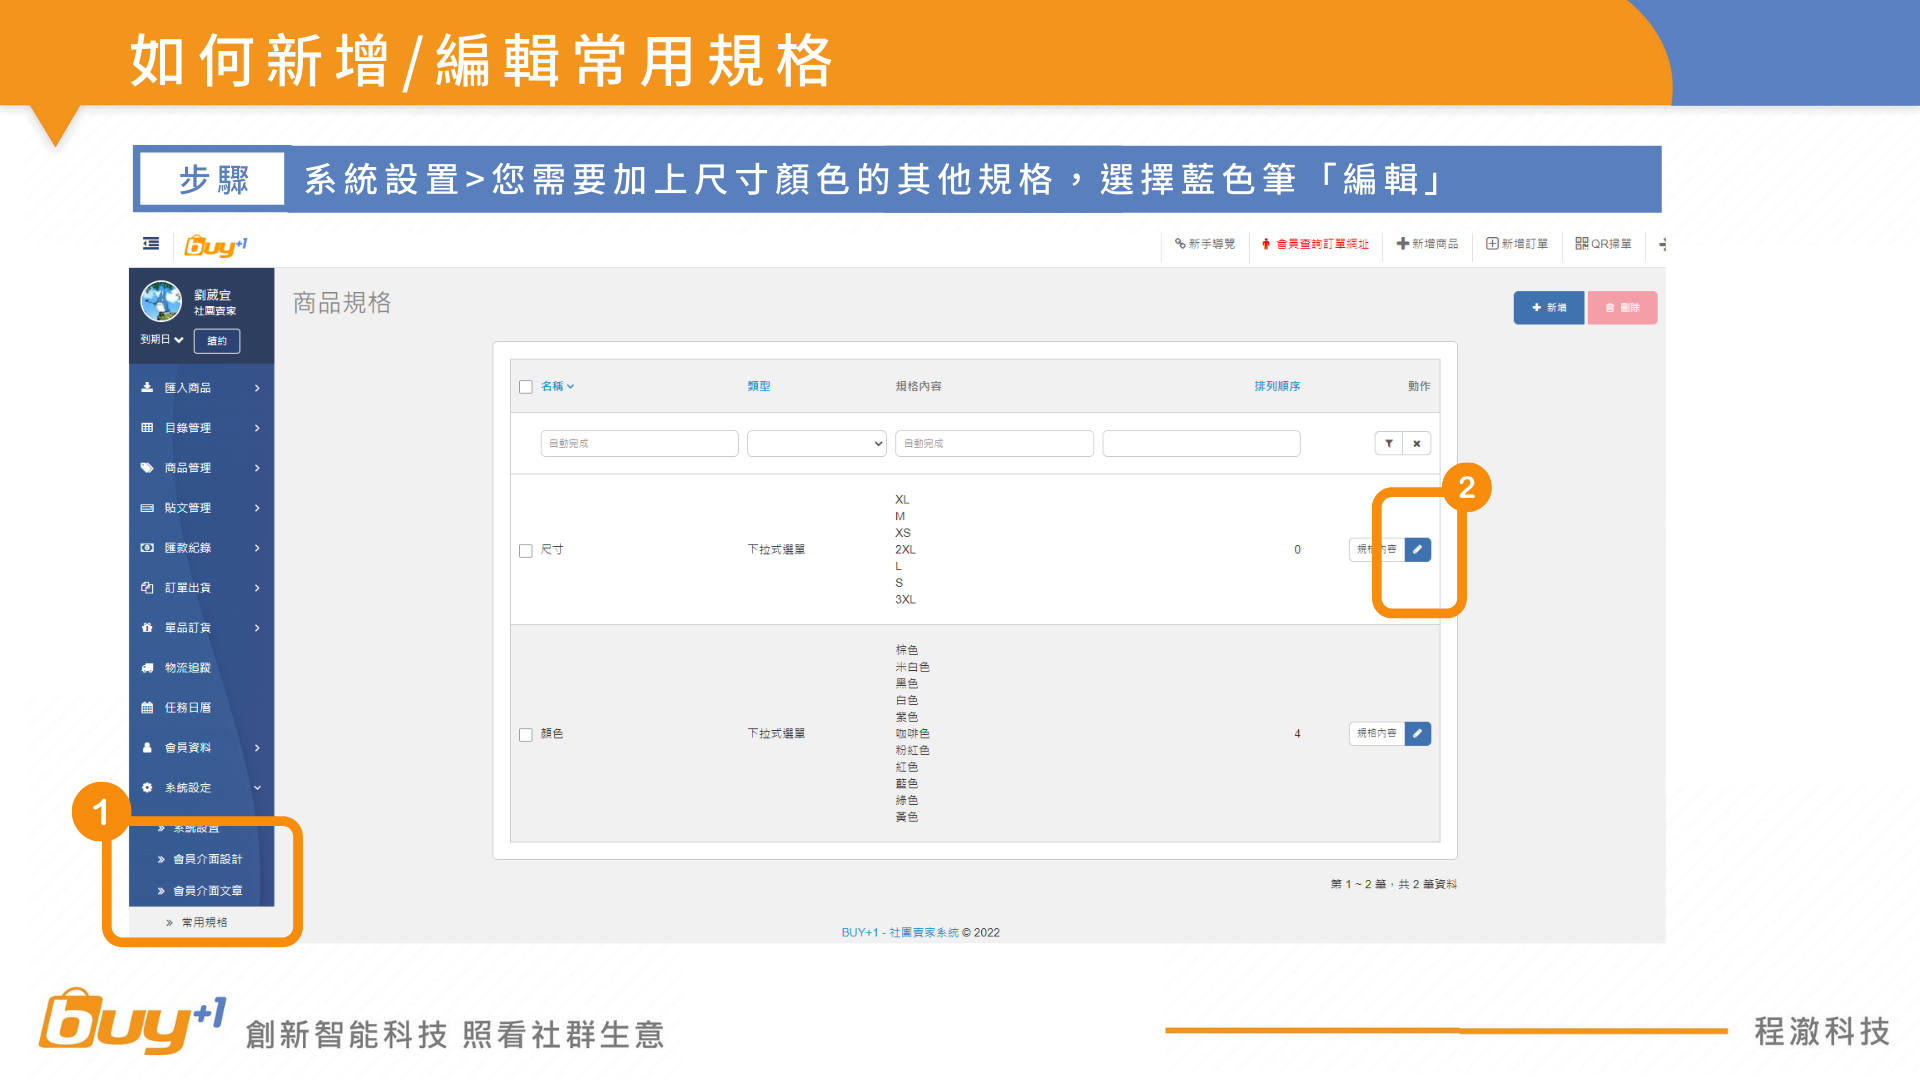Check the select-all checkbox in header
The width and height of the screenshot is (1920, 1080).
(x=525, y=387)
